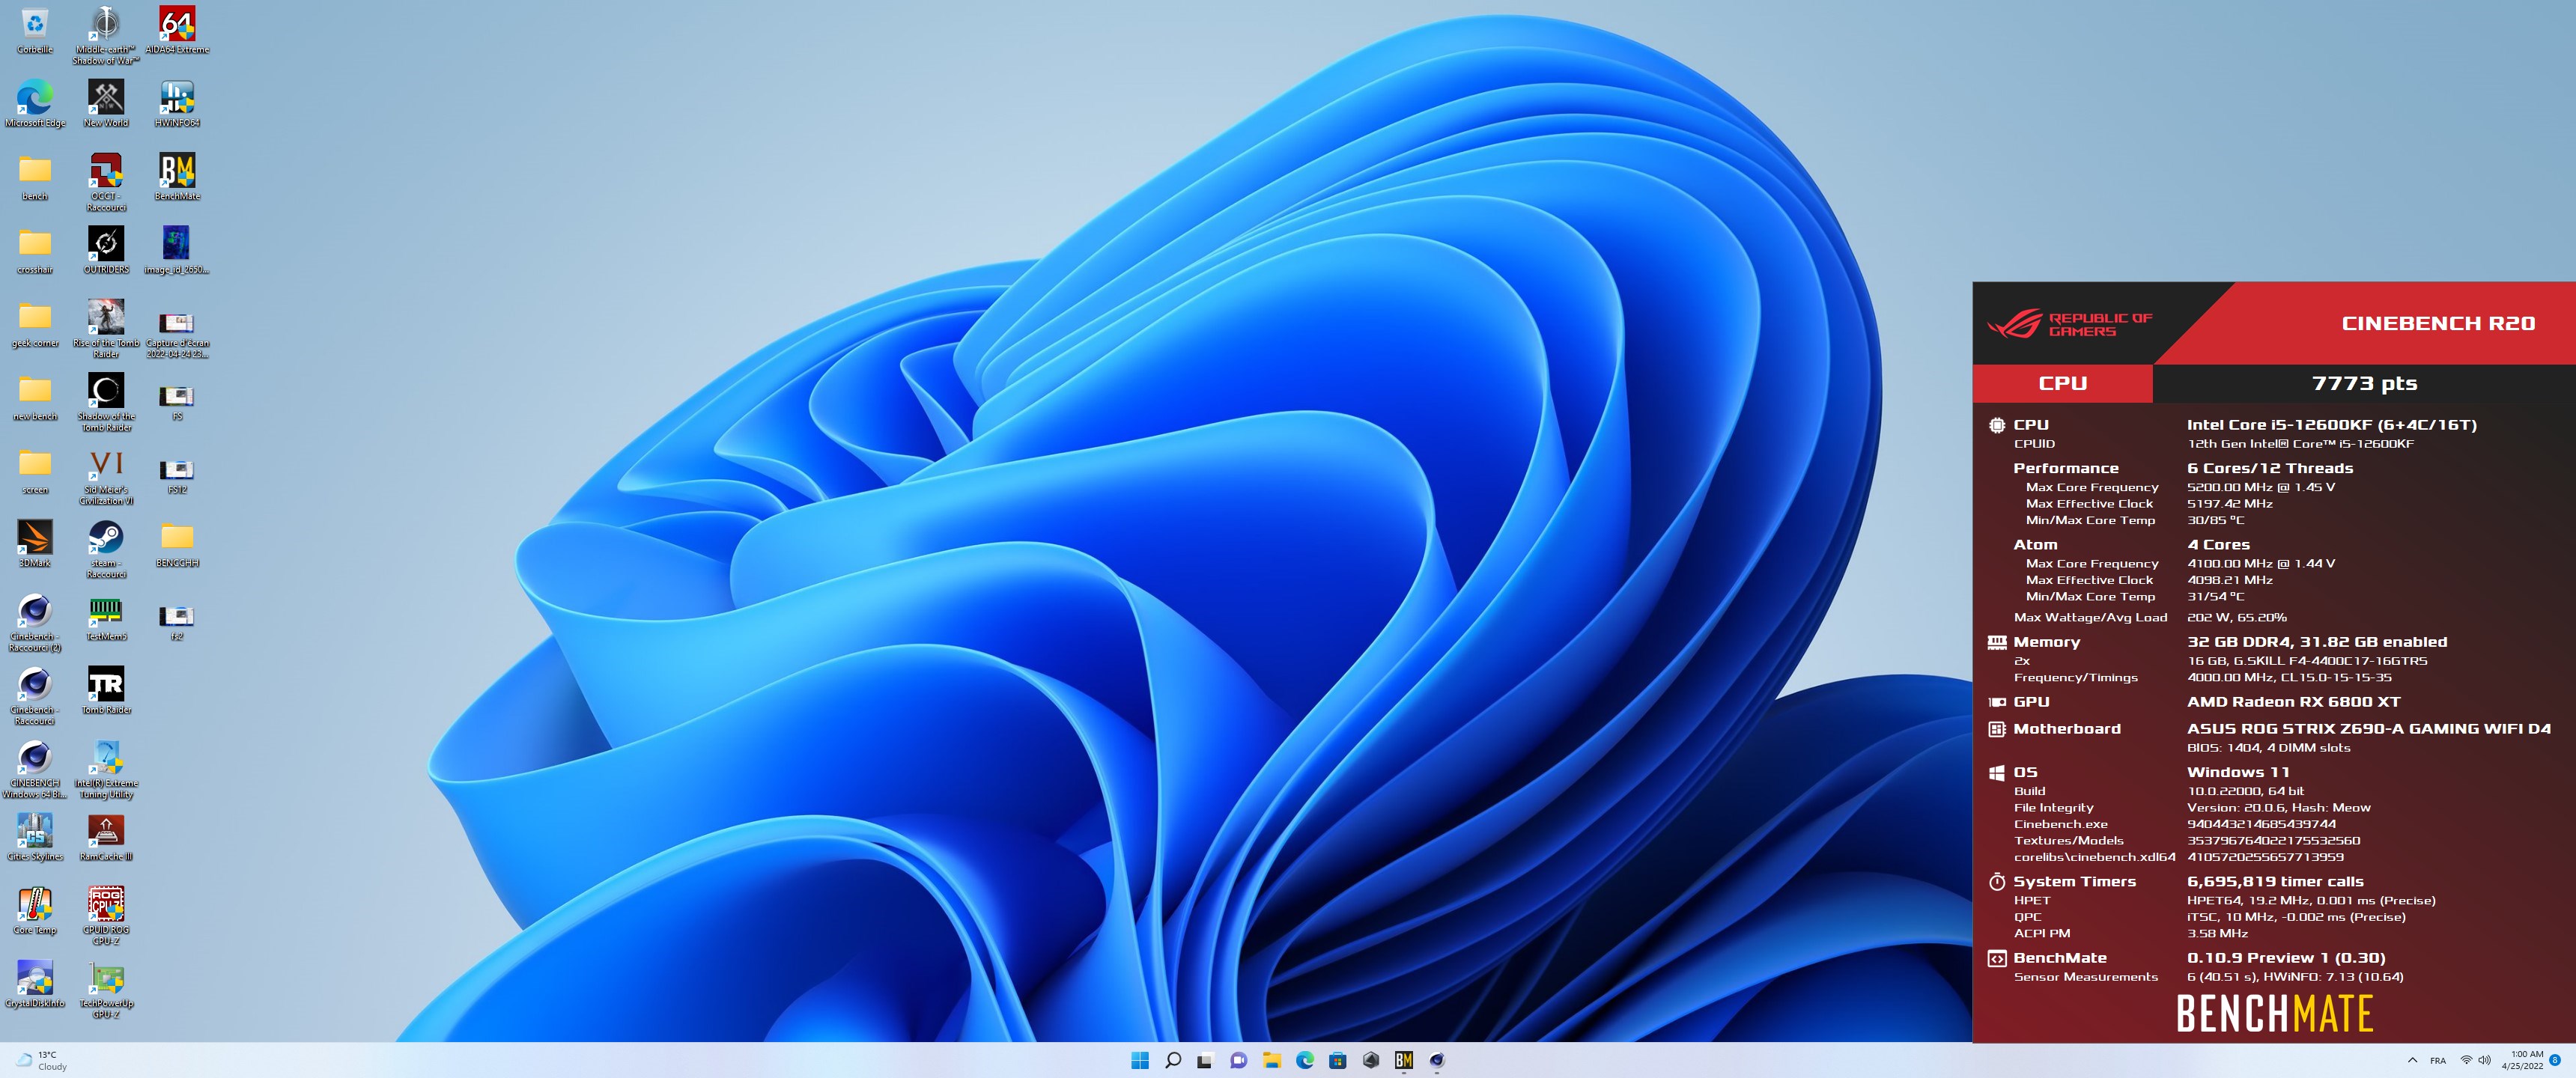Open AIDA64 Extreme desktop icon
2576x1078 pixels.
pos(177,30)
